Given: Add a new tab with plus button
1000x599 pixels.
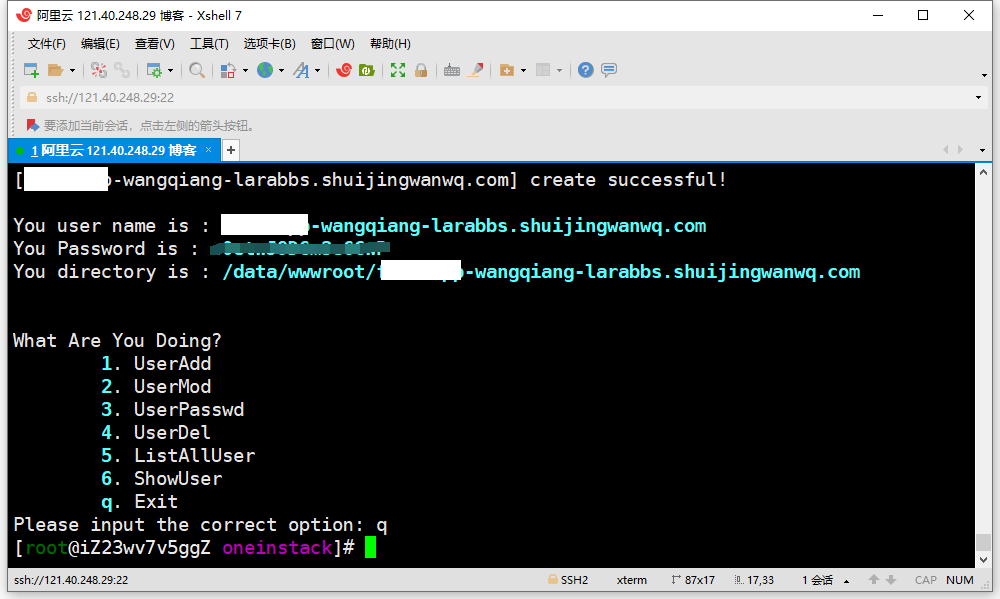Looking at the screenshot, I should point(231,151).
